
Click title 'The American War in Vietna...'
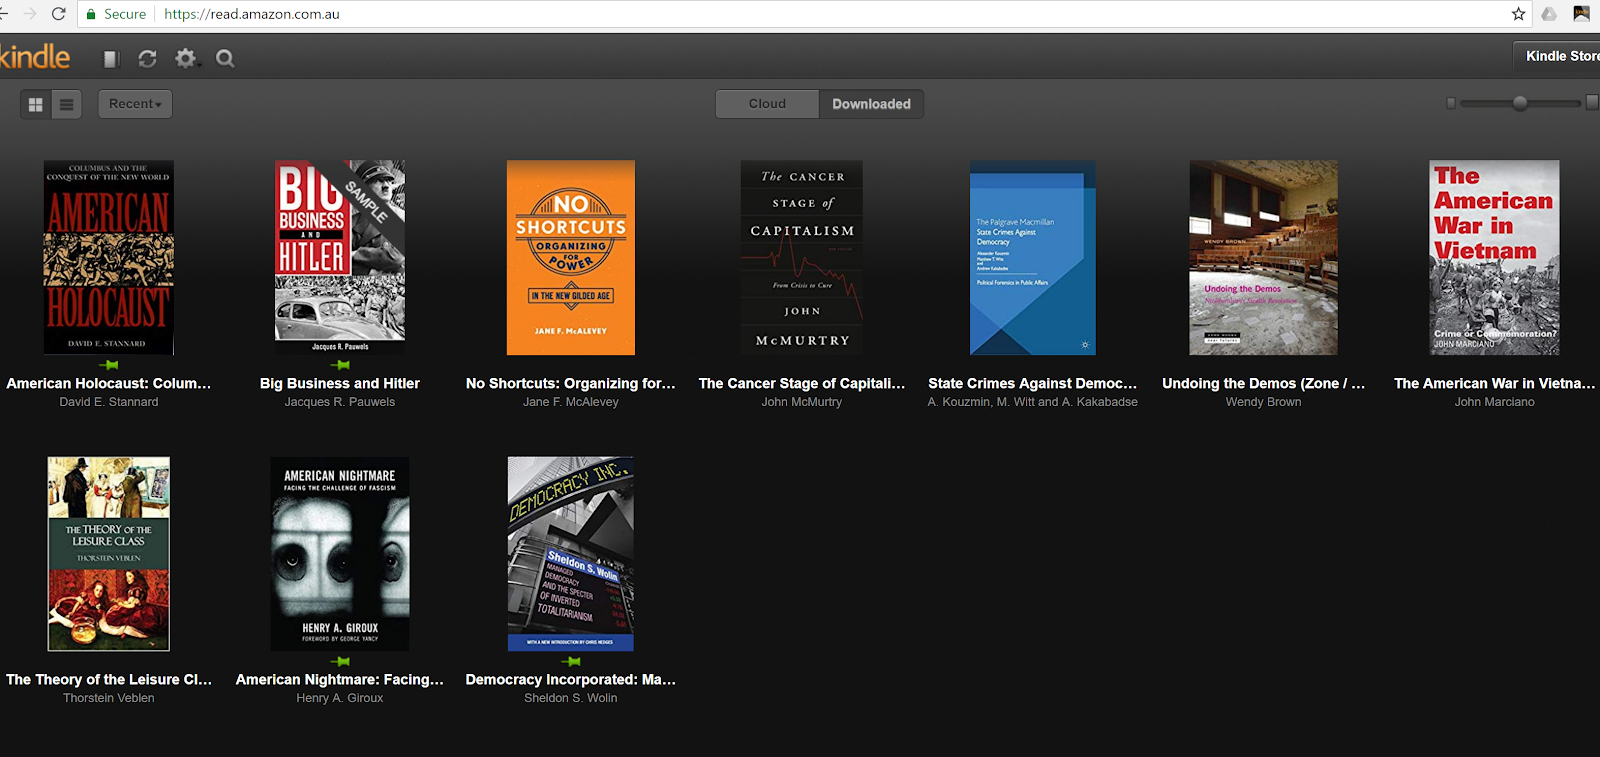tap(1495, 383)
